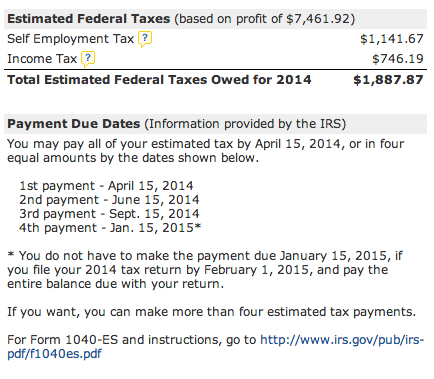
Task: Select the Self Employment Tax label
Action: 71,39
